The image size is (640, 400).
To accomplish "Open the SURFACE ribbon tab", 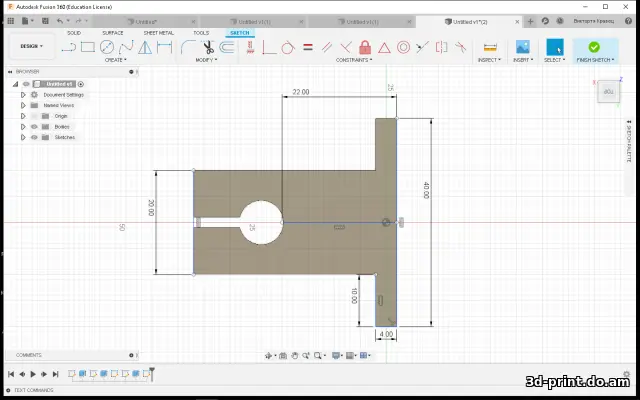I will pos(113,33).
